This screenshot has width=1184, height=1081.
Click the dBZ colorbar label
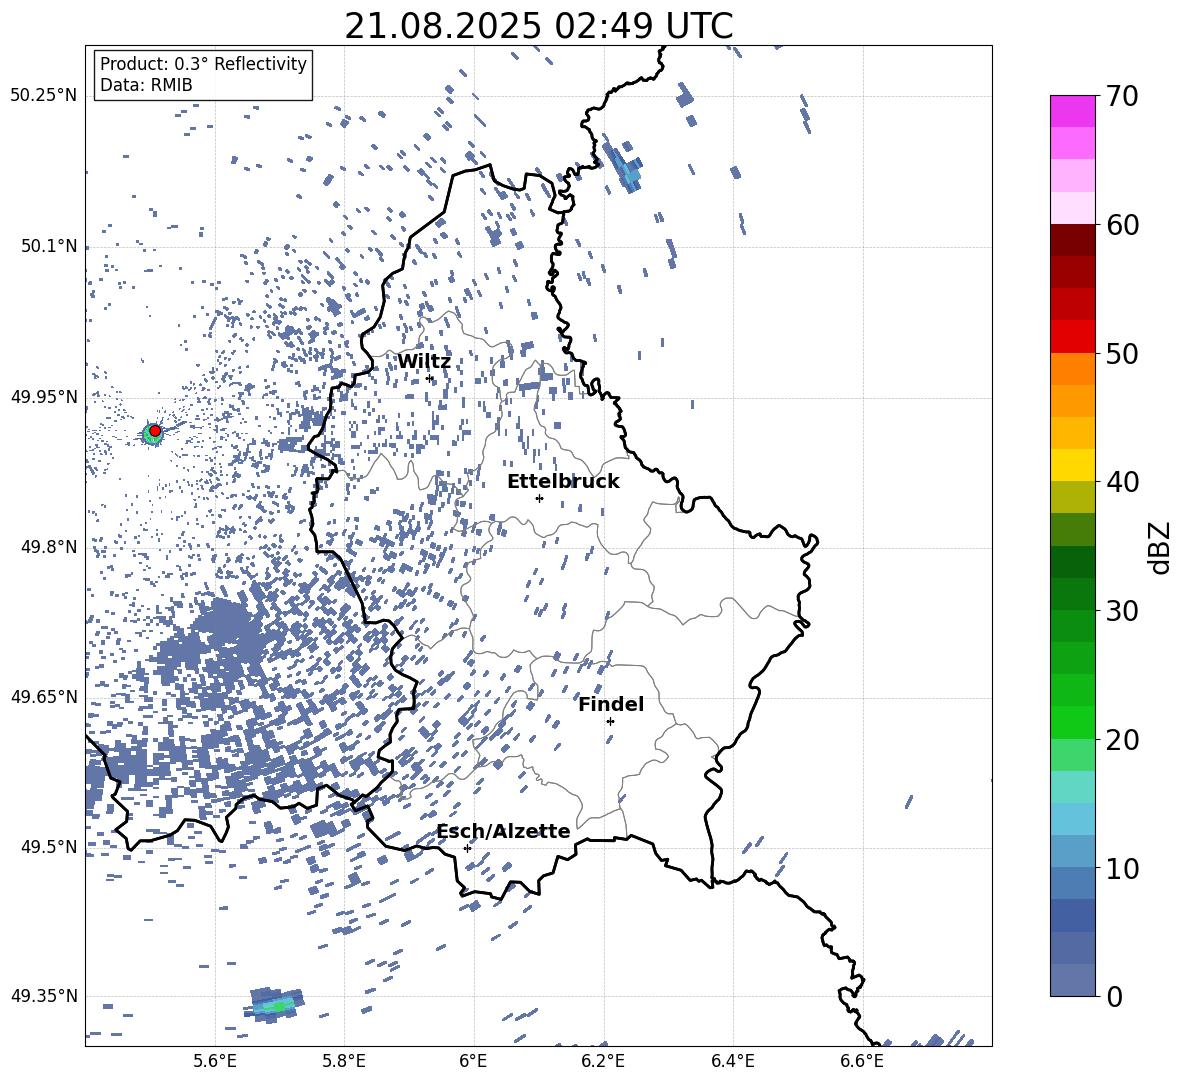(1161, 548)
